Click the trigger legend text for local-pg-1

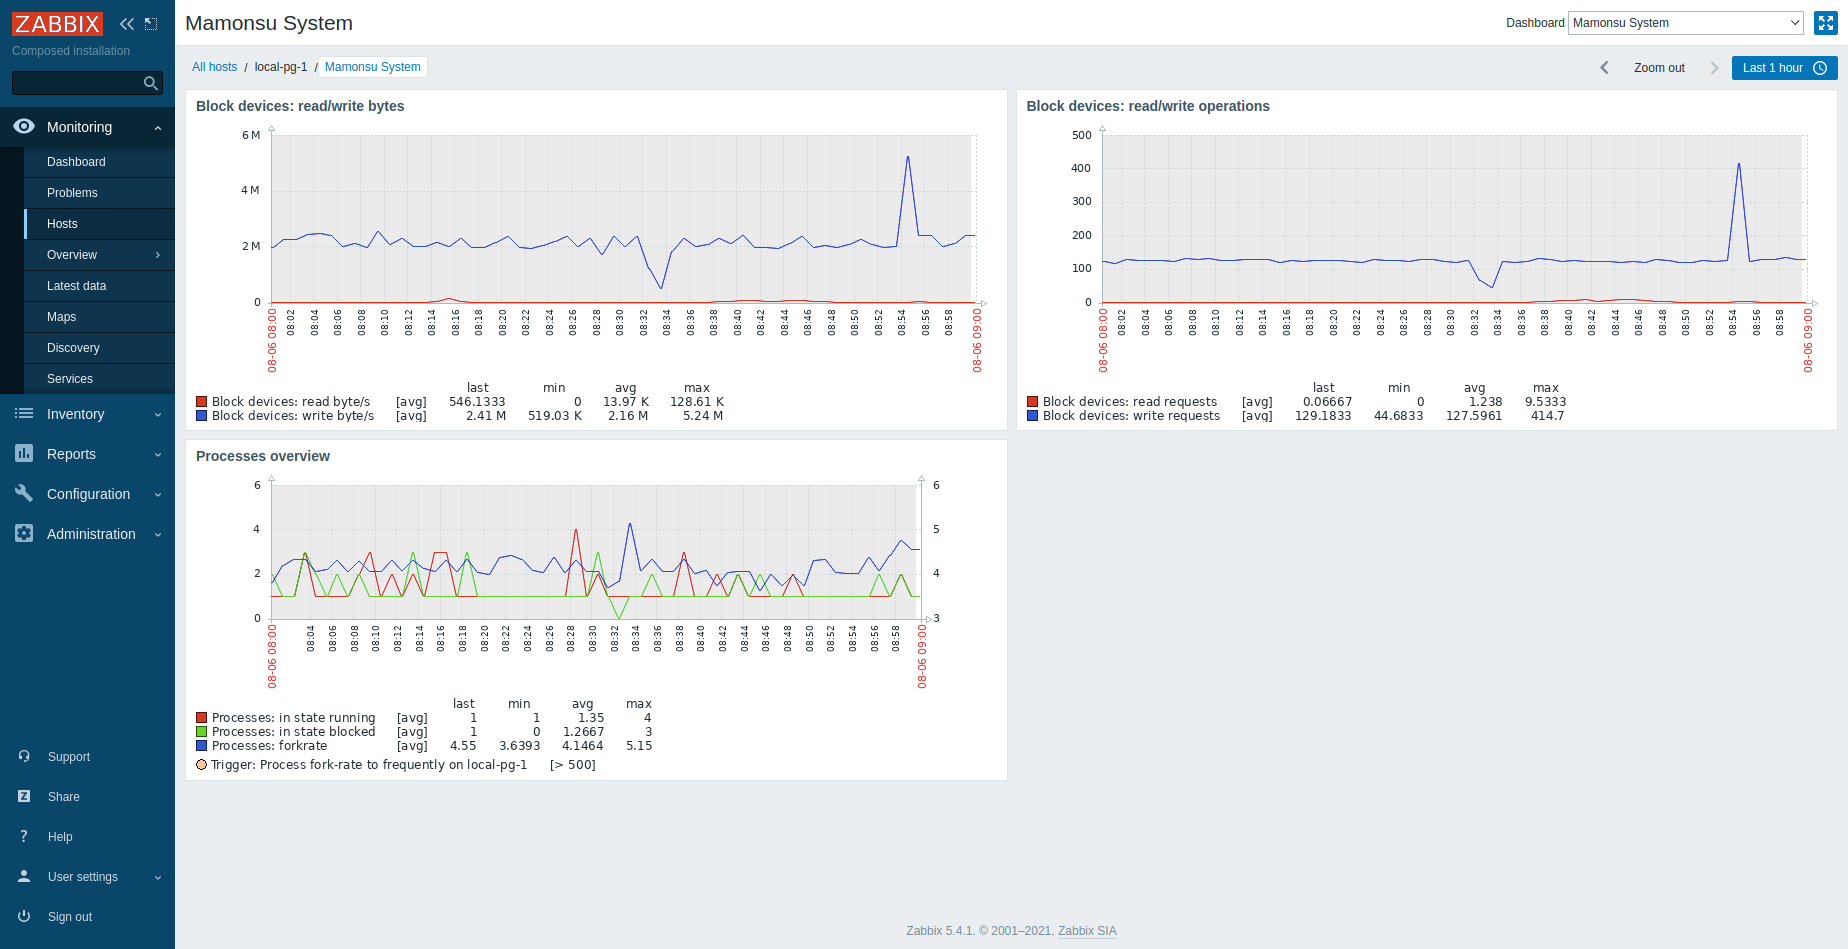[369, 765]
